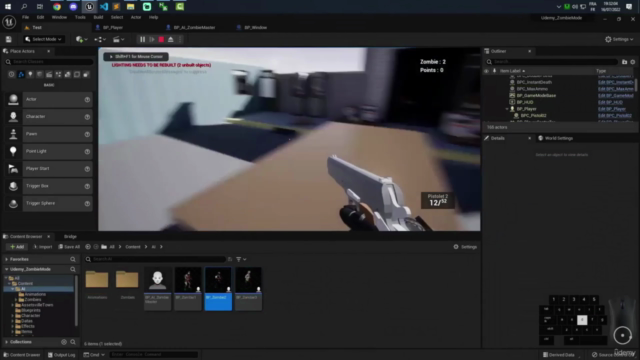Open help for the Pawn item
The height and width of the screenshot is (360, 640).
[x=87, y=134]
